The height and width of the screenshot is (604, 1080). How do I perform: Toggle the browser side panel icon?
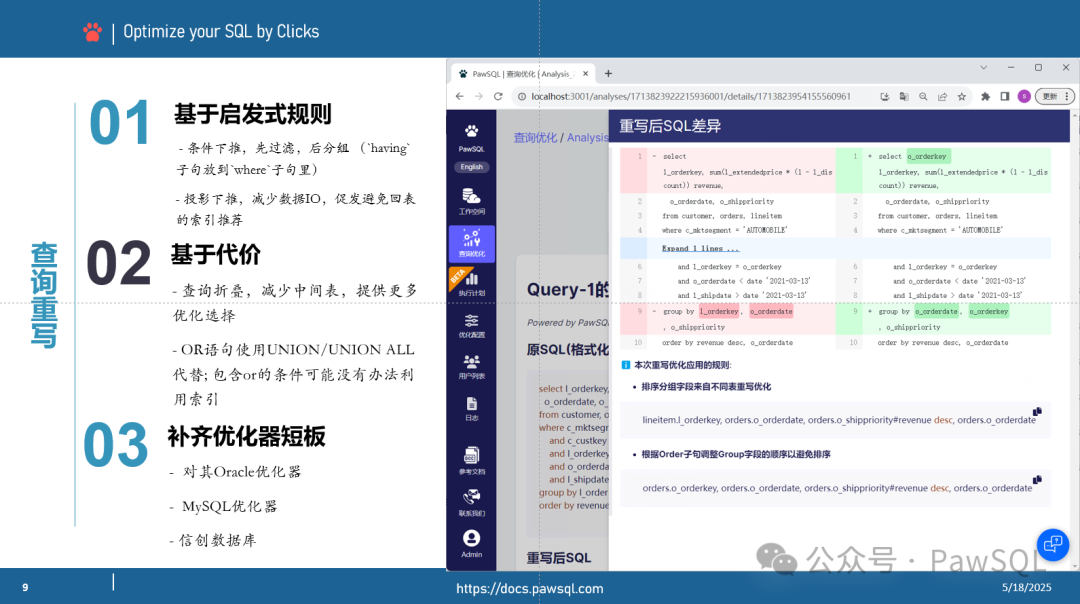[x=1005, y=96]
